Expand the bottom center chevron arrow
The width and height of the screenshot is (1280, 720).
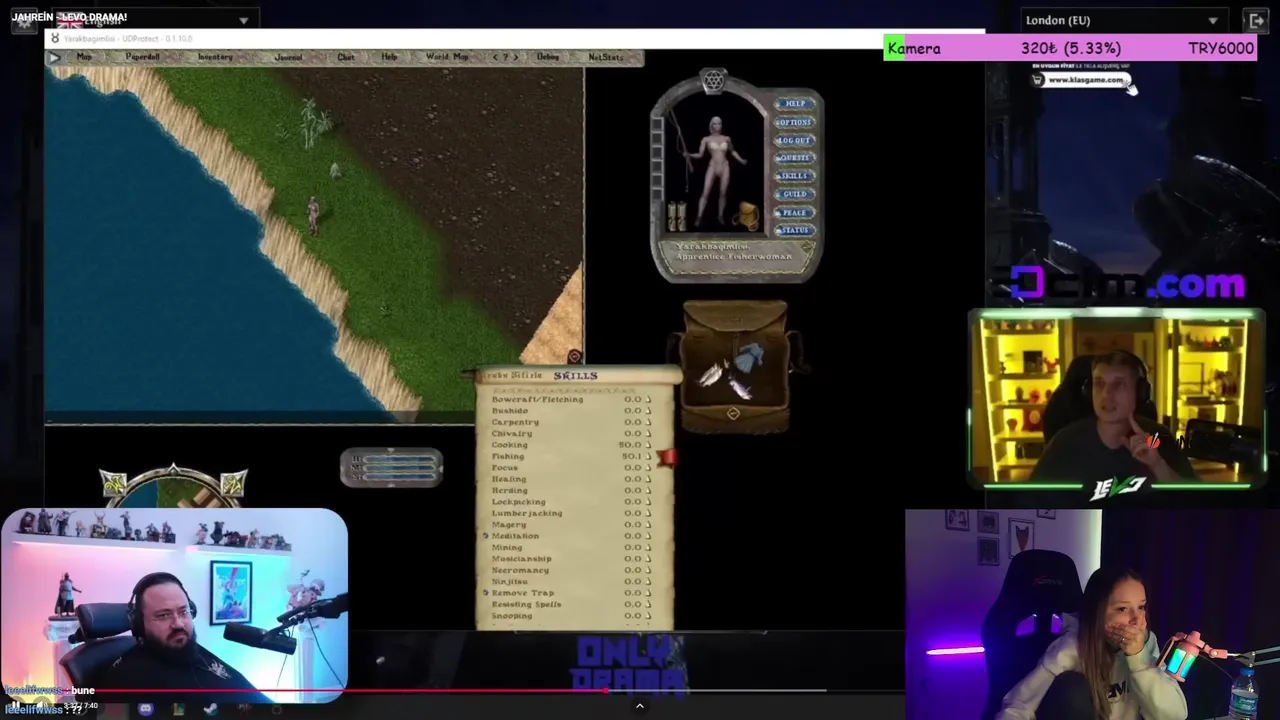tap(640, 706)
